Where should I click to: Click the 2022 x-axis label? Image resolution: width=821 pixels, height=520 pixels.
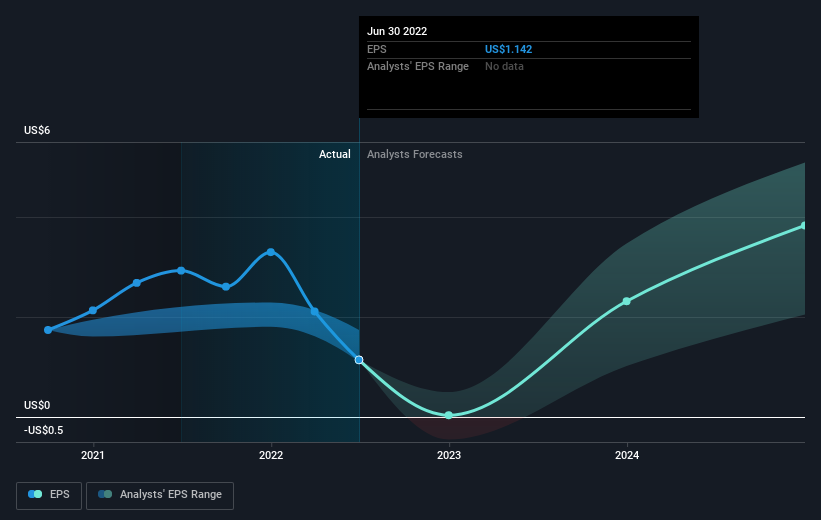click(271, 455)
